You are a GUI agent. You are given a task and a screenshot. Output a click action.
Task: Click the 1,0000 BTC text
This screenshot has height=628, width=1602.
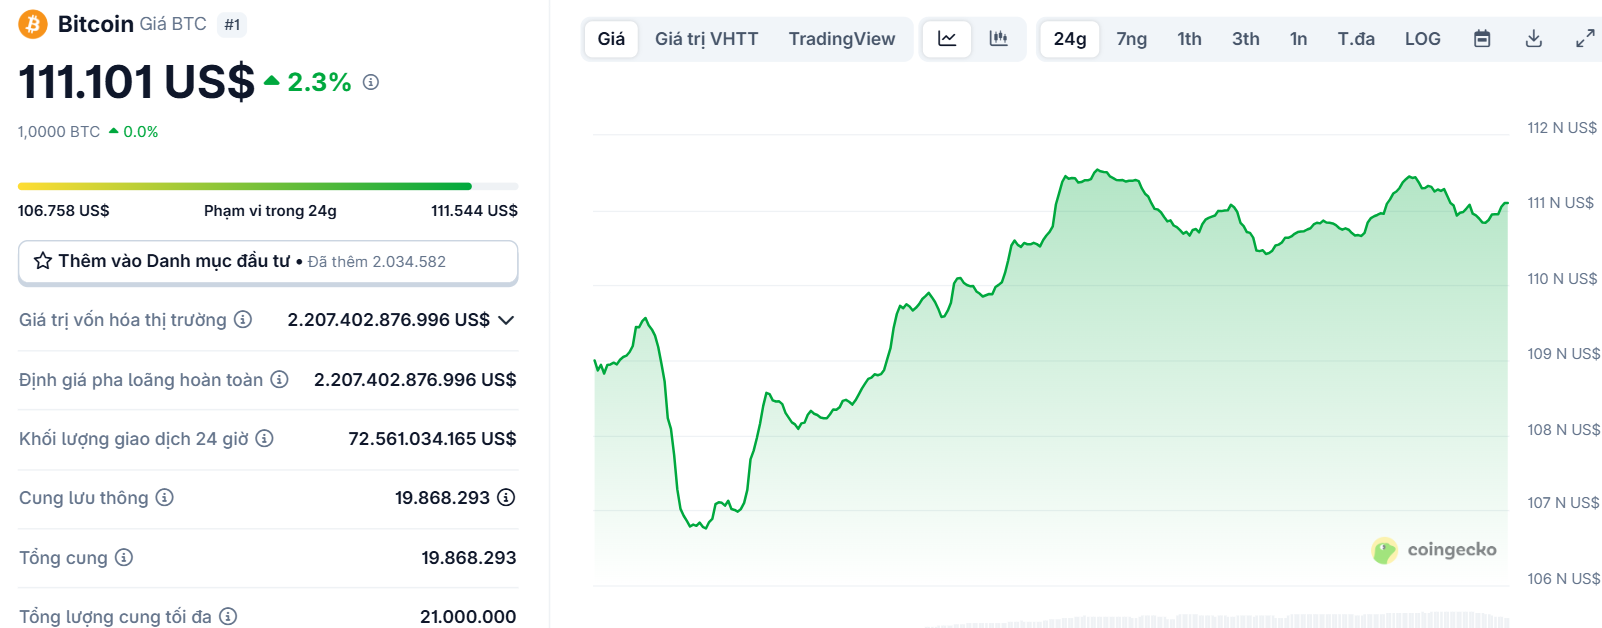pyautogui.click(x=59, y=132)
